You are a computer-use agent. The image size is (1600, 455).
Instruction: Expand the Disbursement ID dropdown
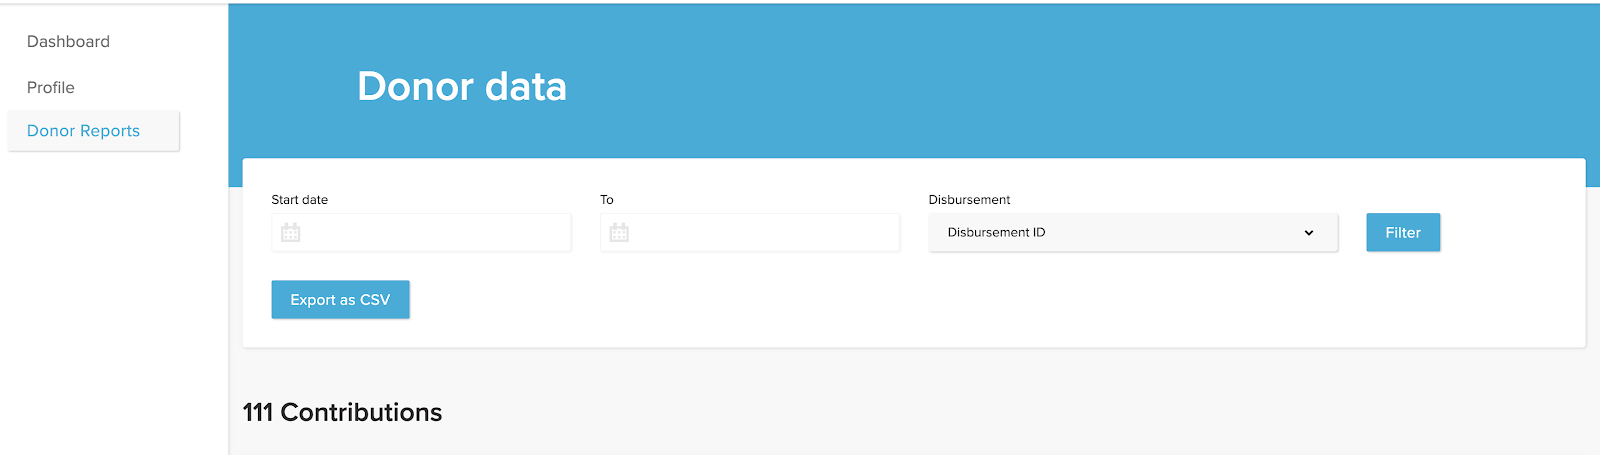1132,233
